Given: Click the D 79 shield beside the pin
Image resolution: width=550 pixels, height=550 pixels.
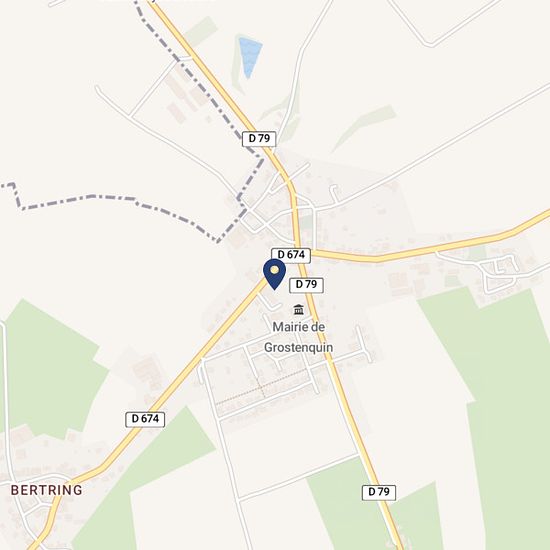Looking at the screenshot, I should point(306,285).
